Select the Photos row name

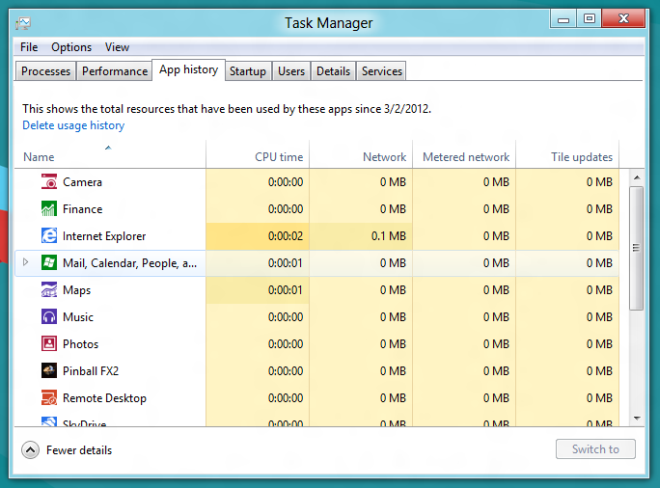click(80, 344)
